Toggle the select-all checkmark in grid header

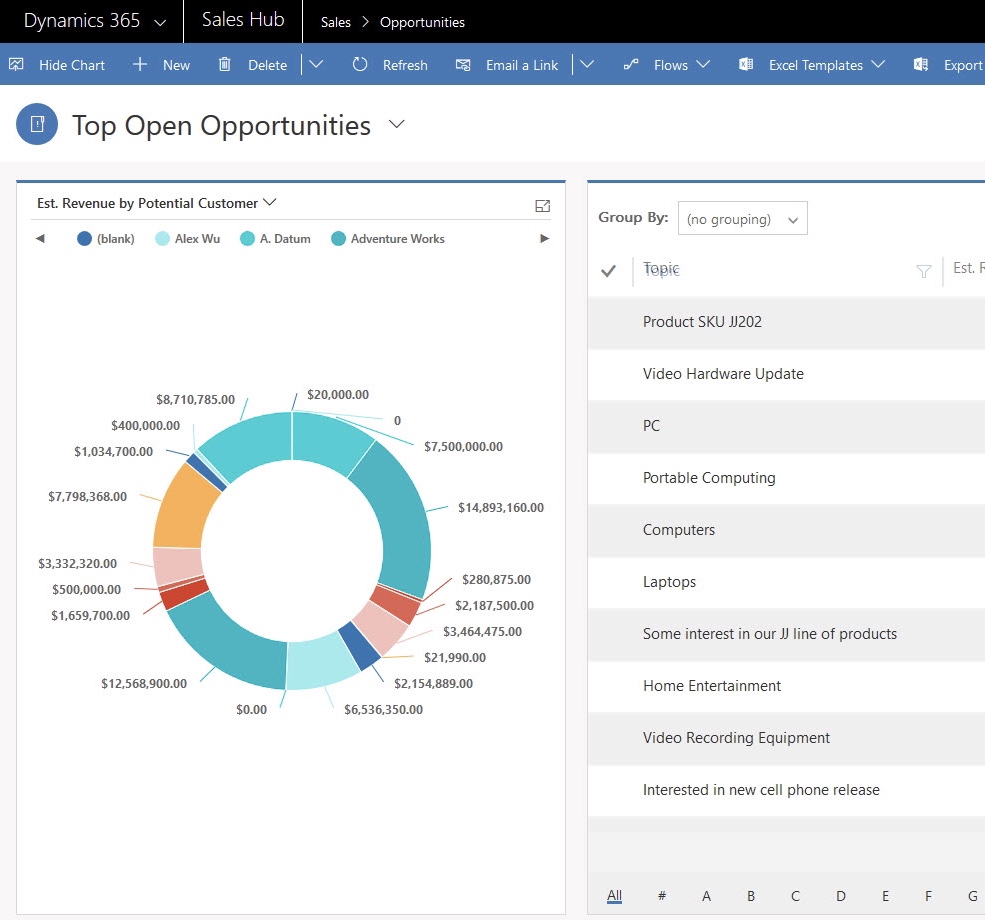[x=608, y=271]
